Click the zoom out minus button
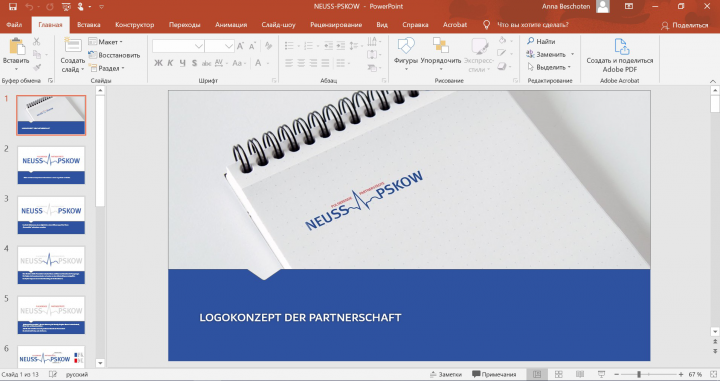720x381 pixels. 617,374
